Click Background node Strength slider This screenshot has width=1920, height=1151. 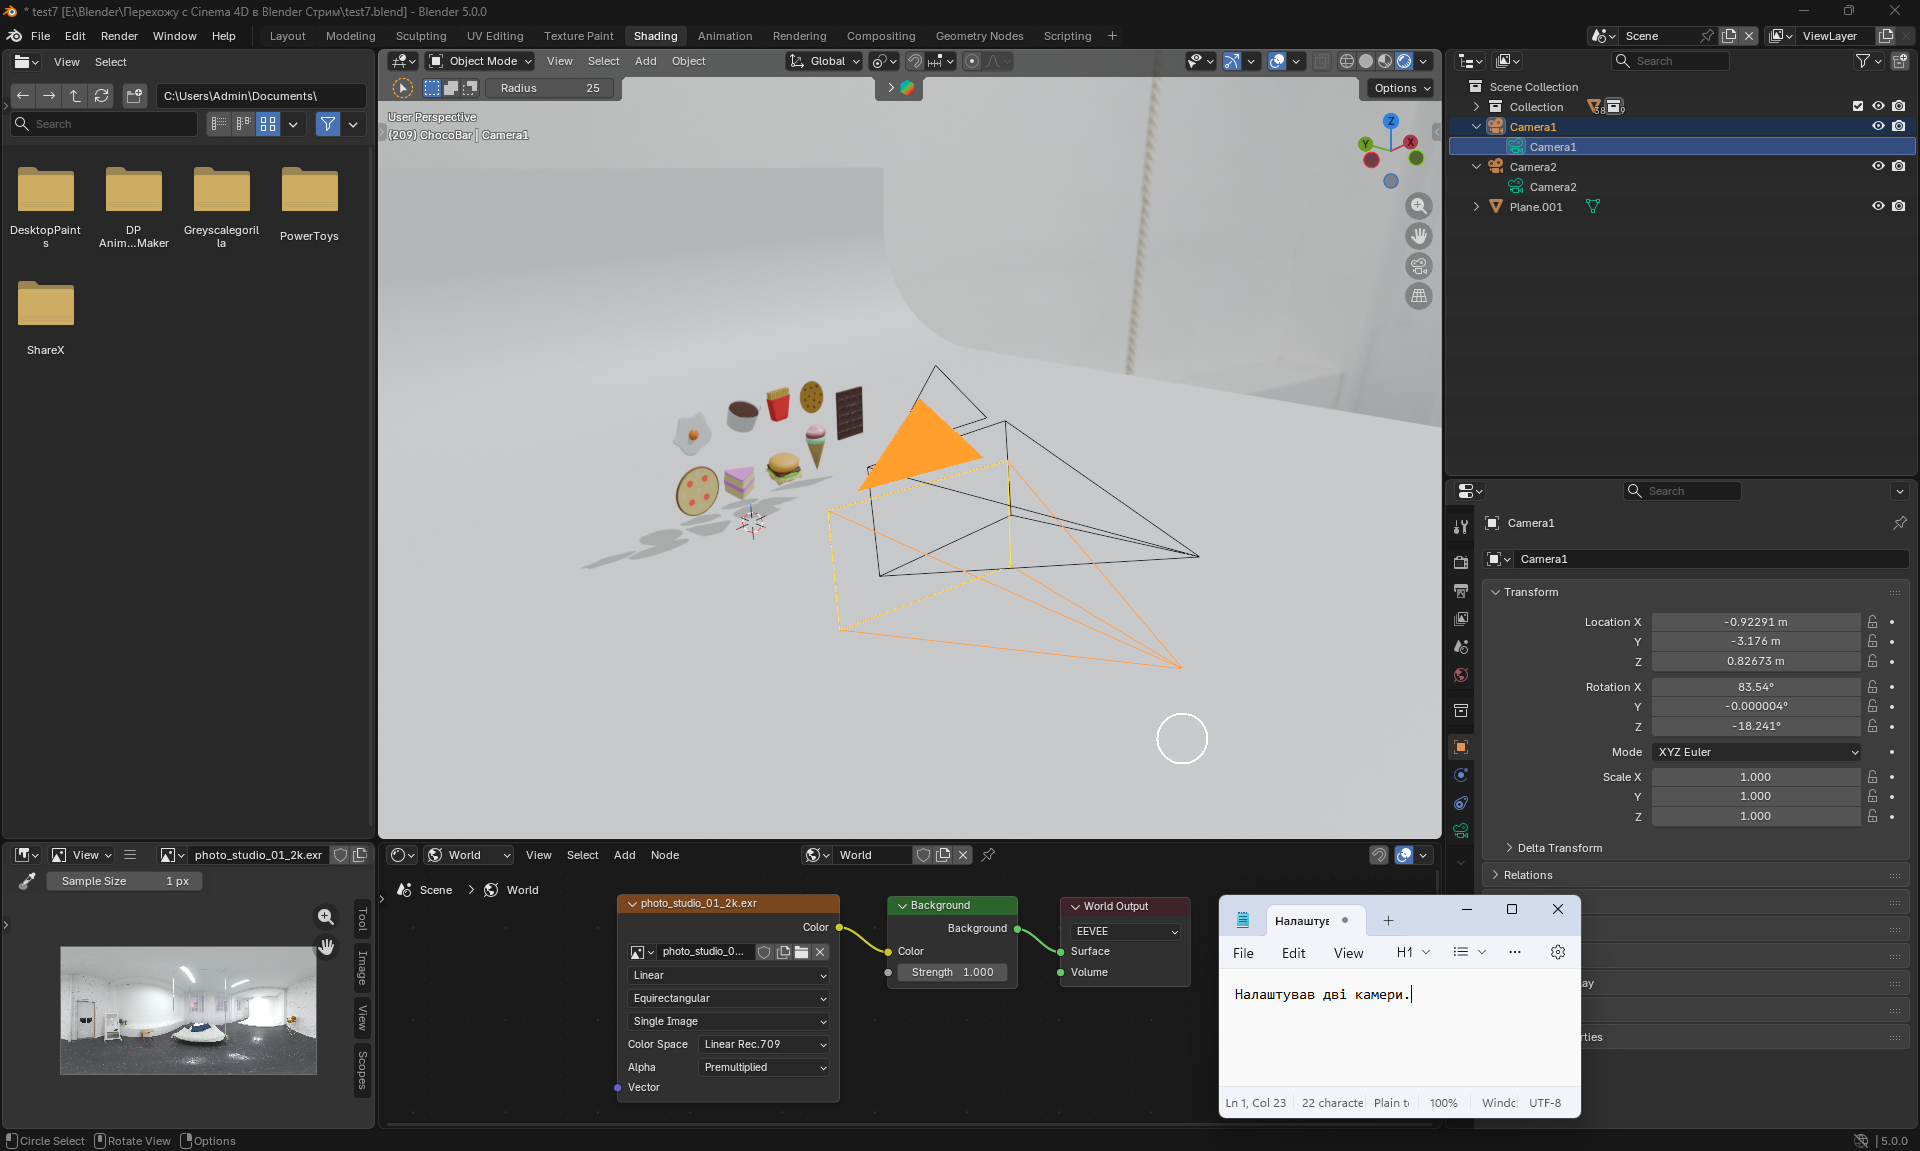952,972
